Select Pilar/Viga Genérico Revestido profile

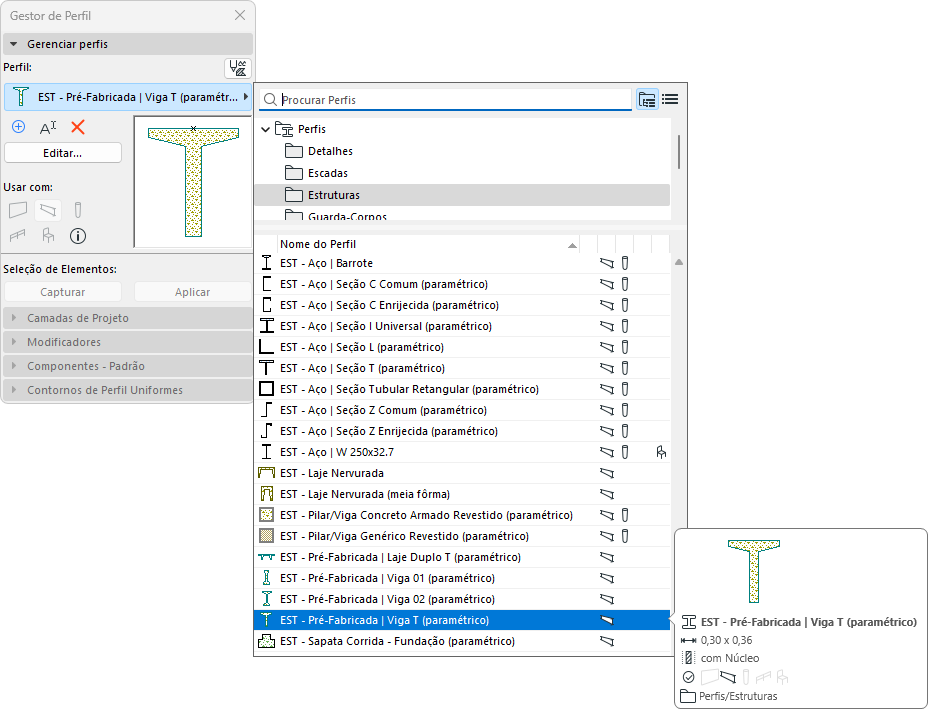pos(462,536)
